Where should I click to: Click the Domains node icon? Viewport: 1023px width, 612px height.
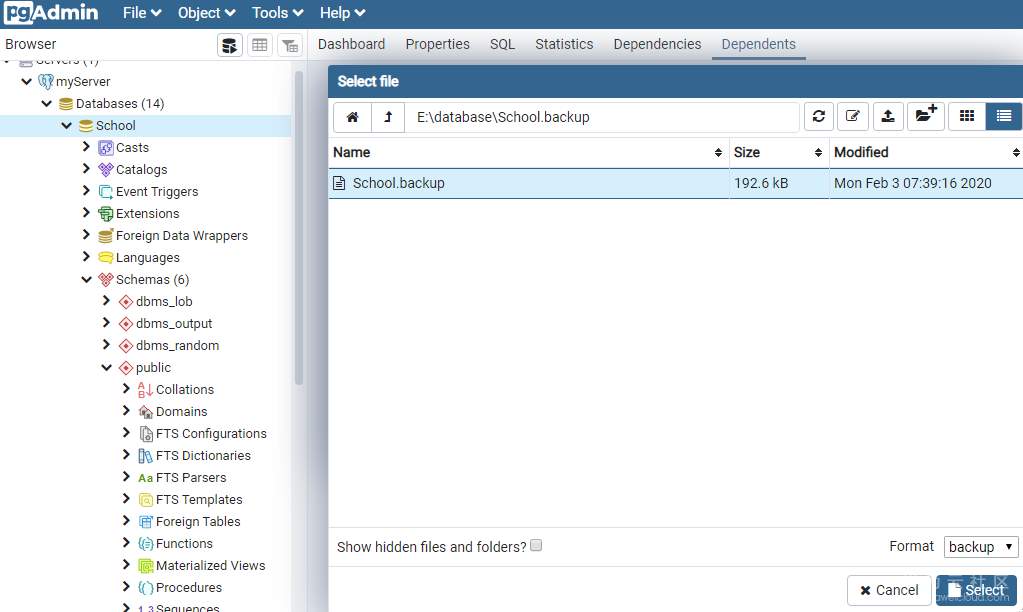coord(145,412)
